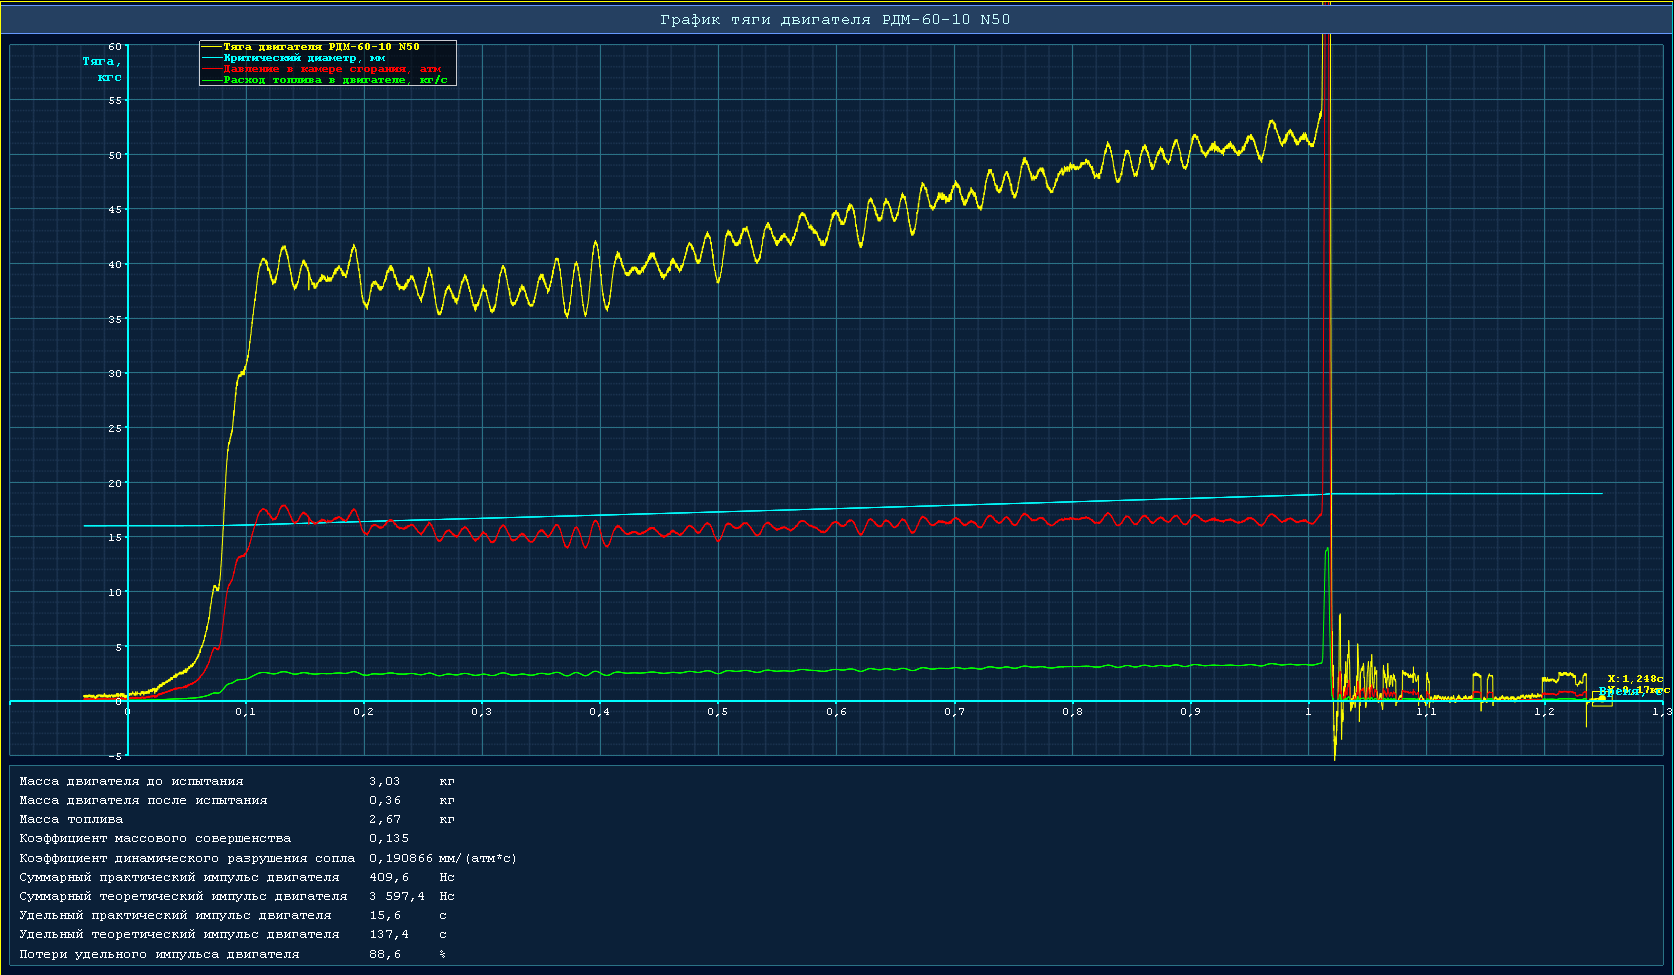Click the 'X: 1,248с' cursor readout label

click(1635, 679)
